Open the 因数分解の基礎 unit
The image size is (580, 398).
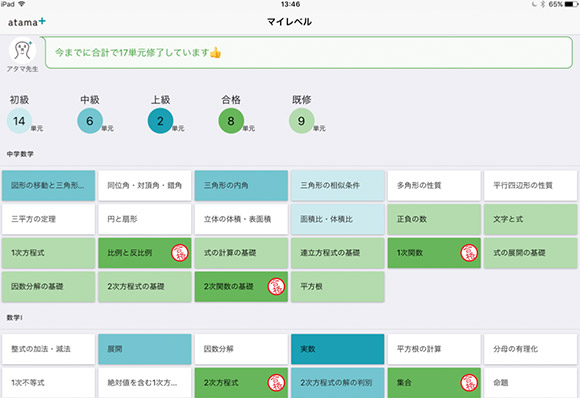click(48, 287)
